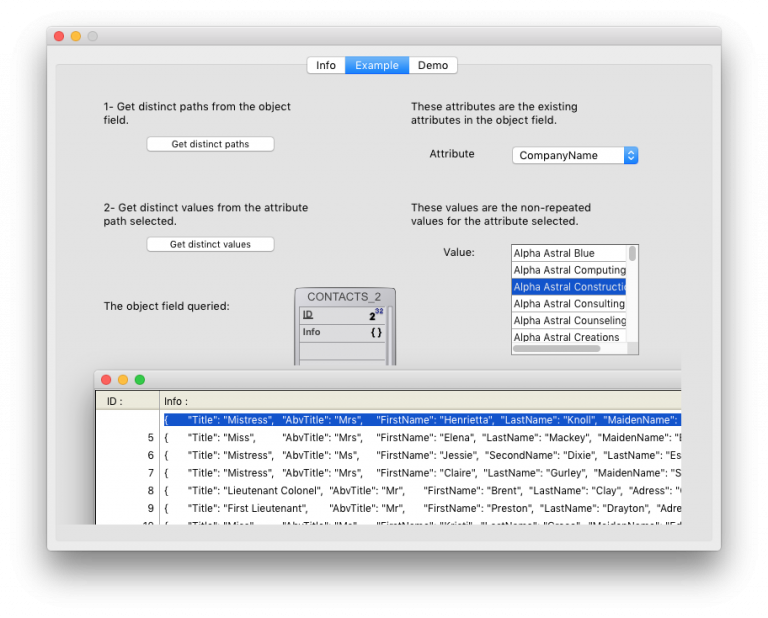Close the main Example window
The width and height of the screenshot is (768, 618).
pos(59,36)
